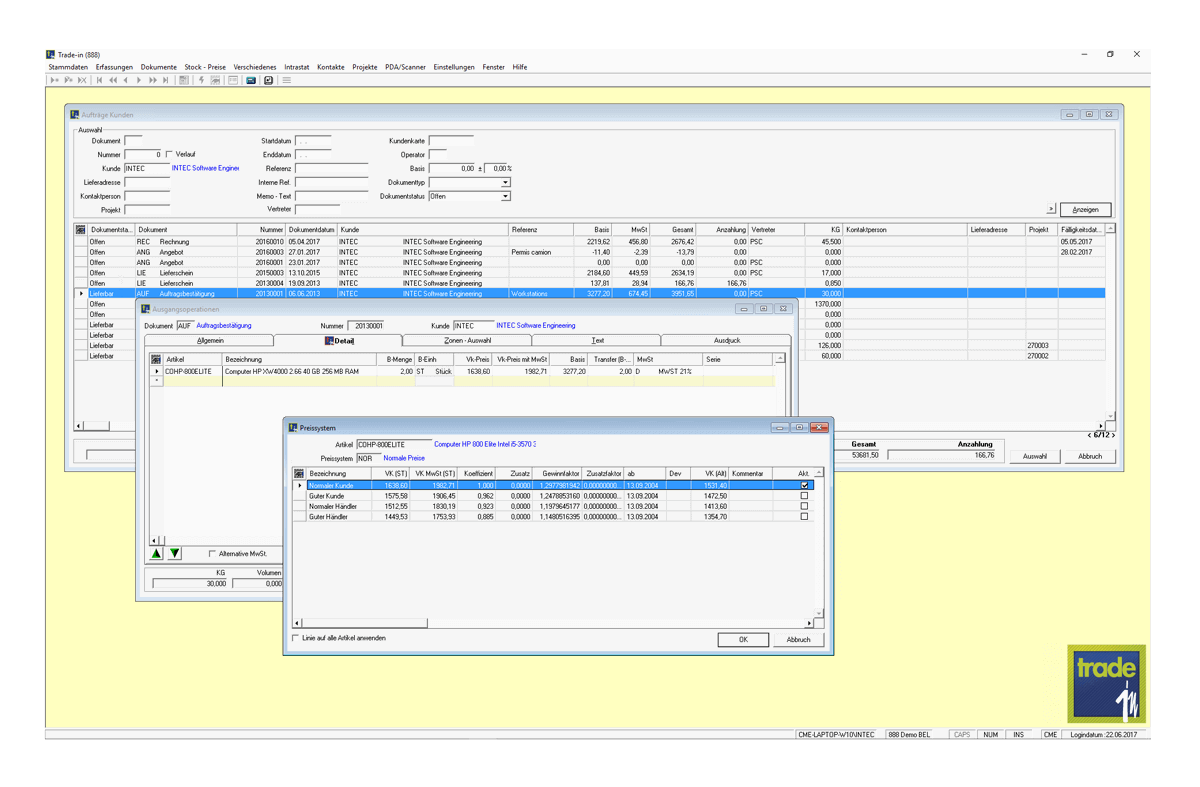Image resolution: width=1200 pixels, height=787 pixels.
Task: Jump to first record toolbar icon
Action: [99, 80]
